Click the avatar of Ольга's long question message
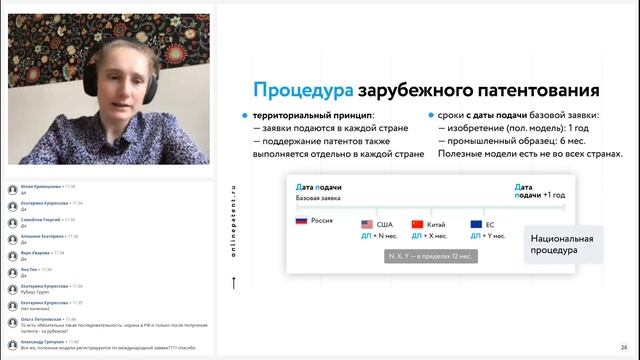The height and width of the screenshot is (360, 640). (13, 322)
